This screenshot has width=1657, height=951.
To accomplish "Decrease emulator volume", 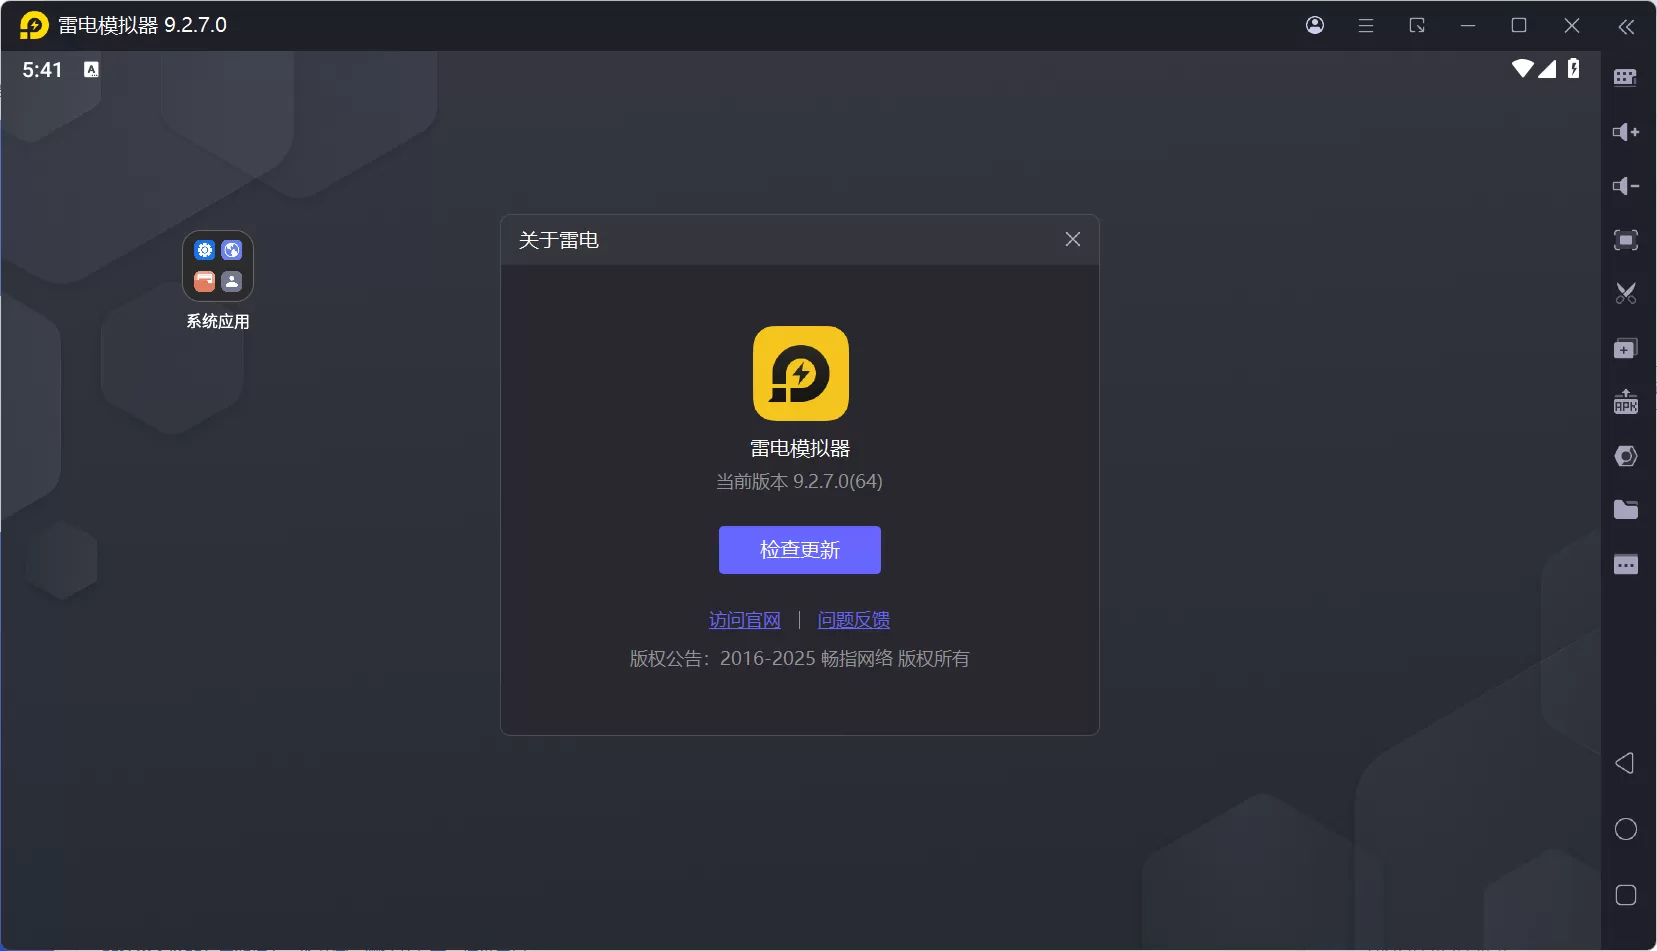I will coord(1626,186).
